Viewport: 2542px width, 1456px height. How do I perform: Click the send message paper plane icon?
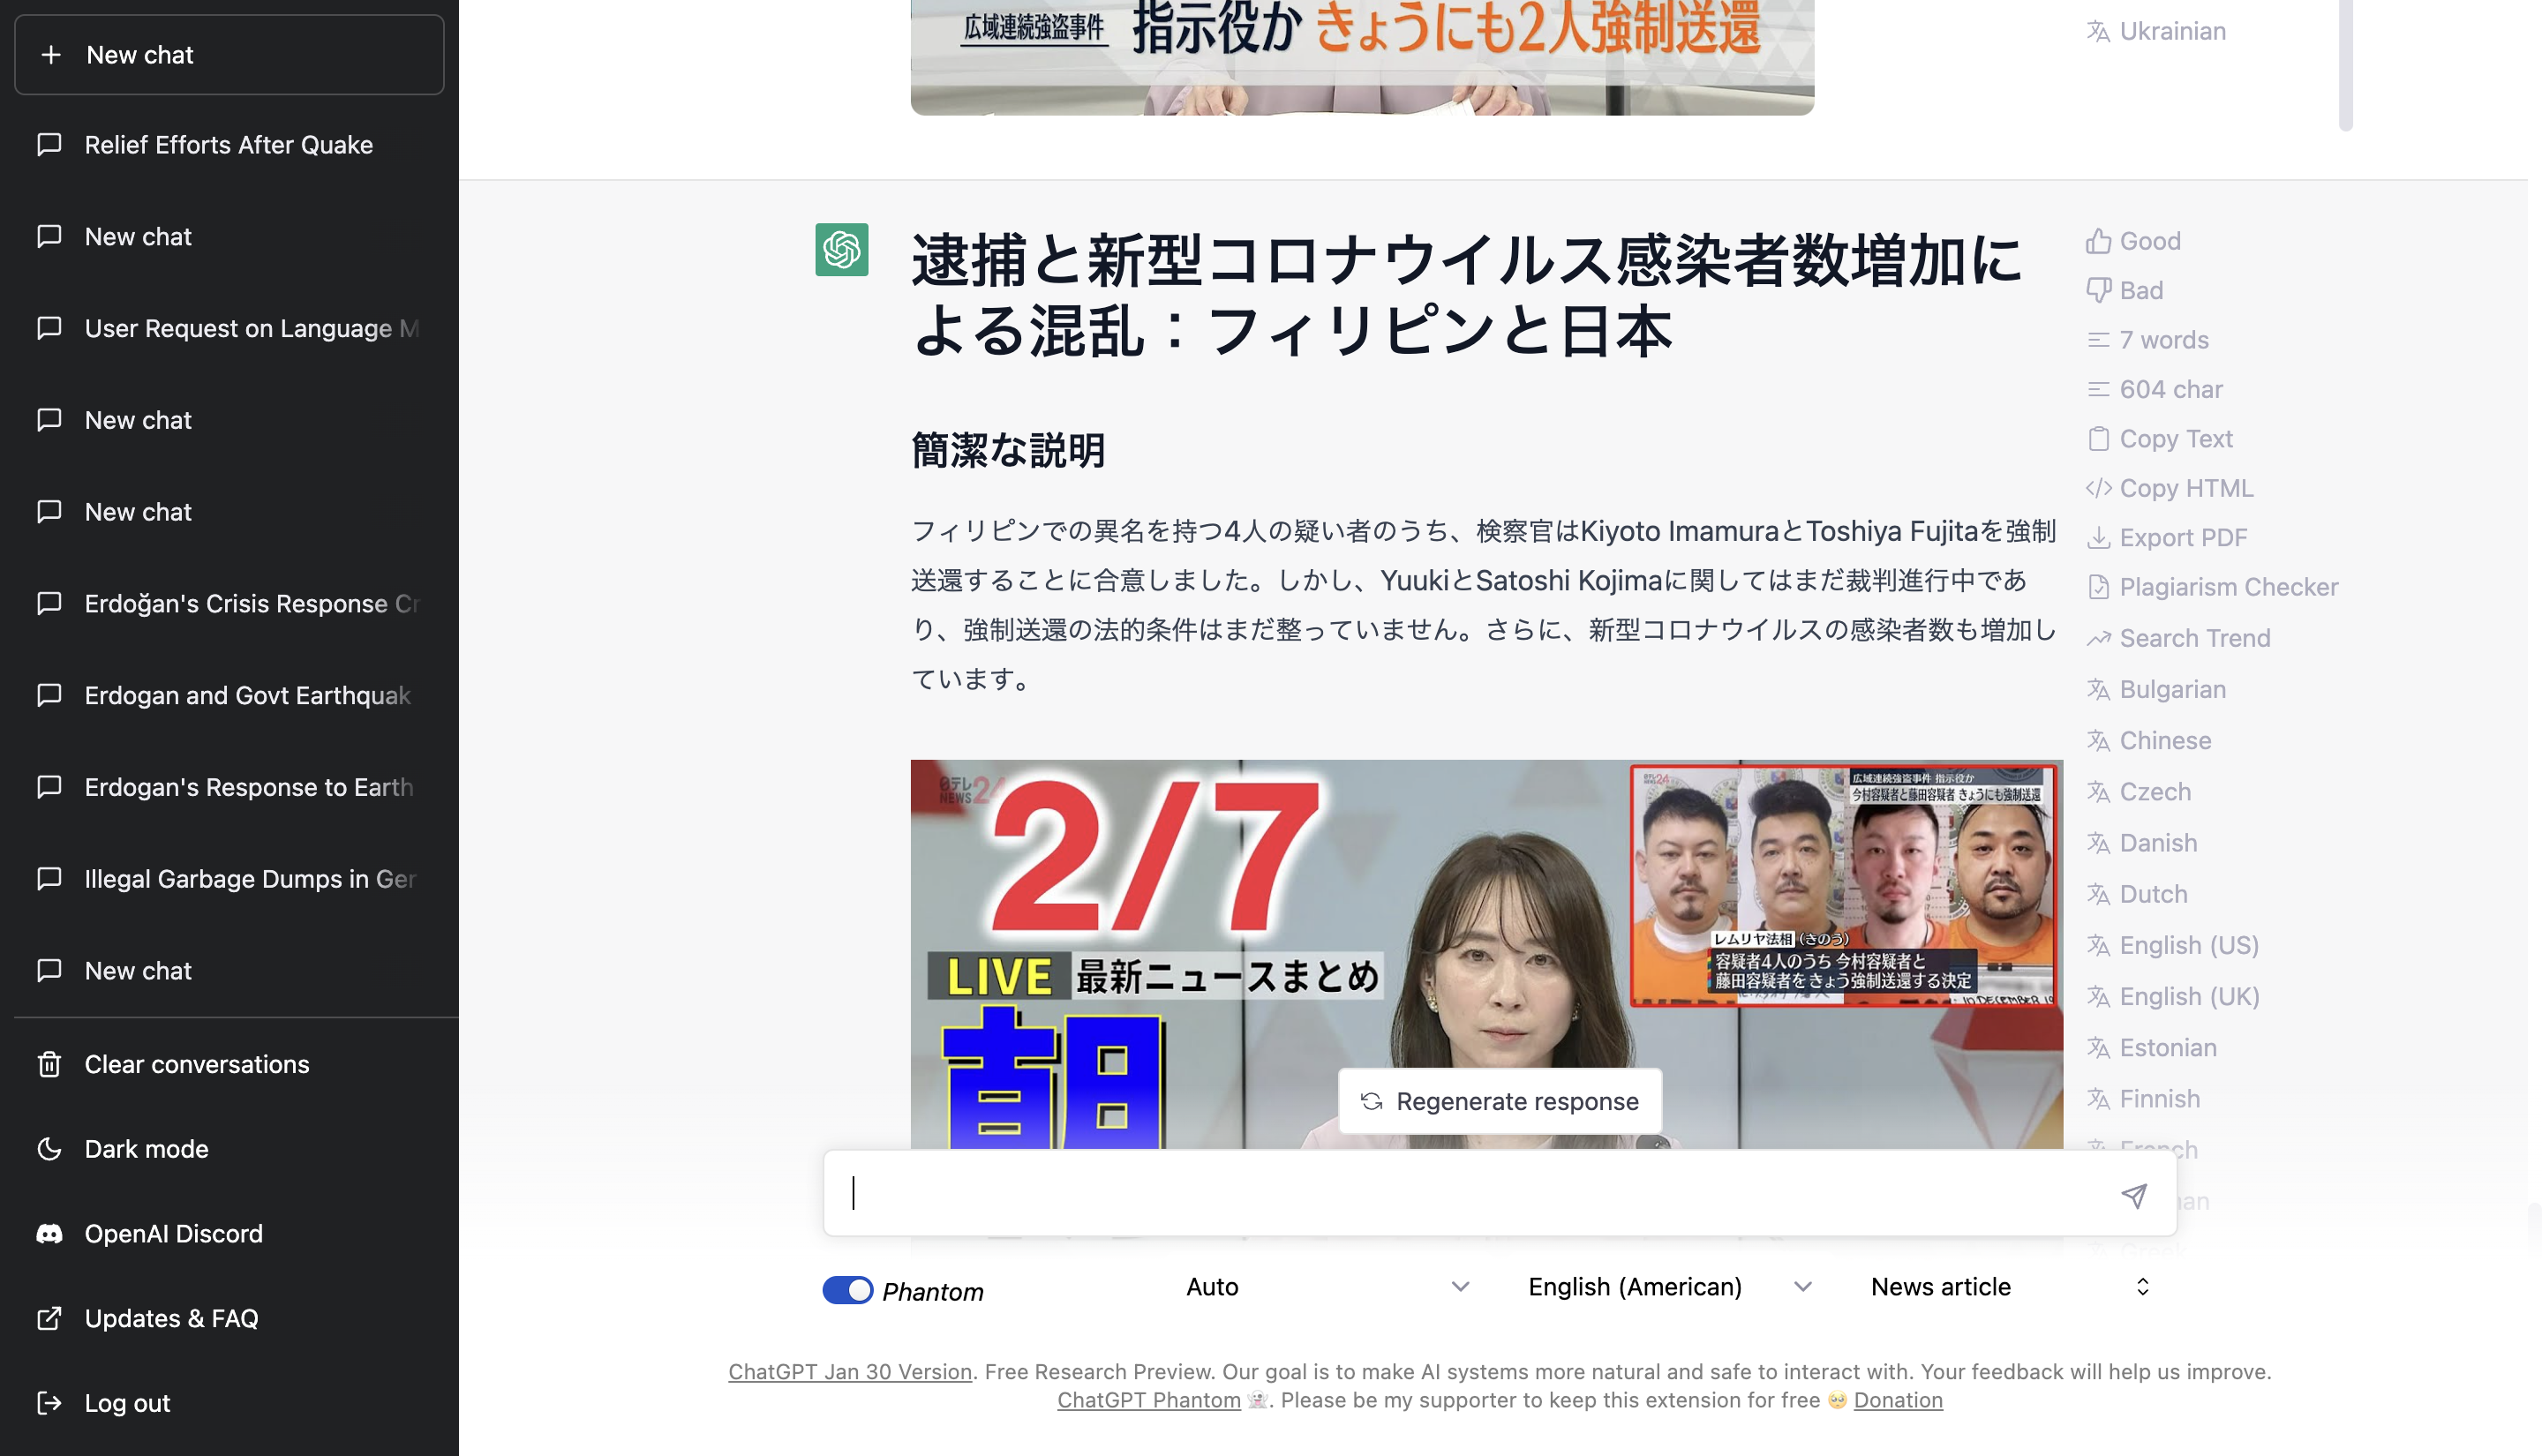pyautogui.click(x=2133, y=1195)
